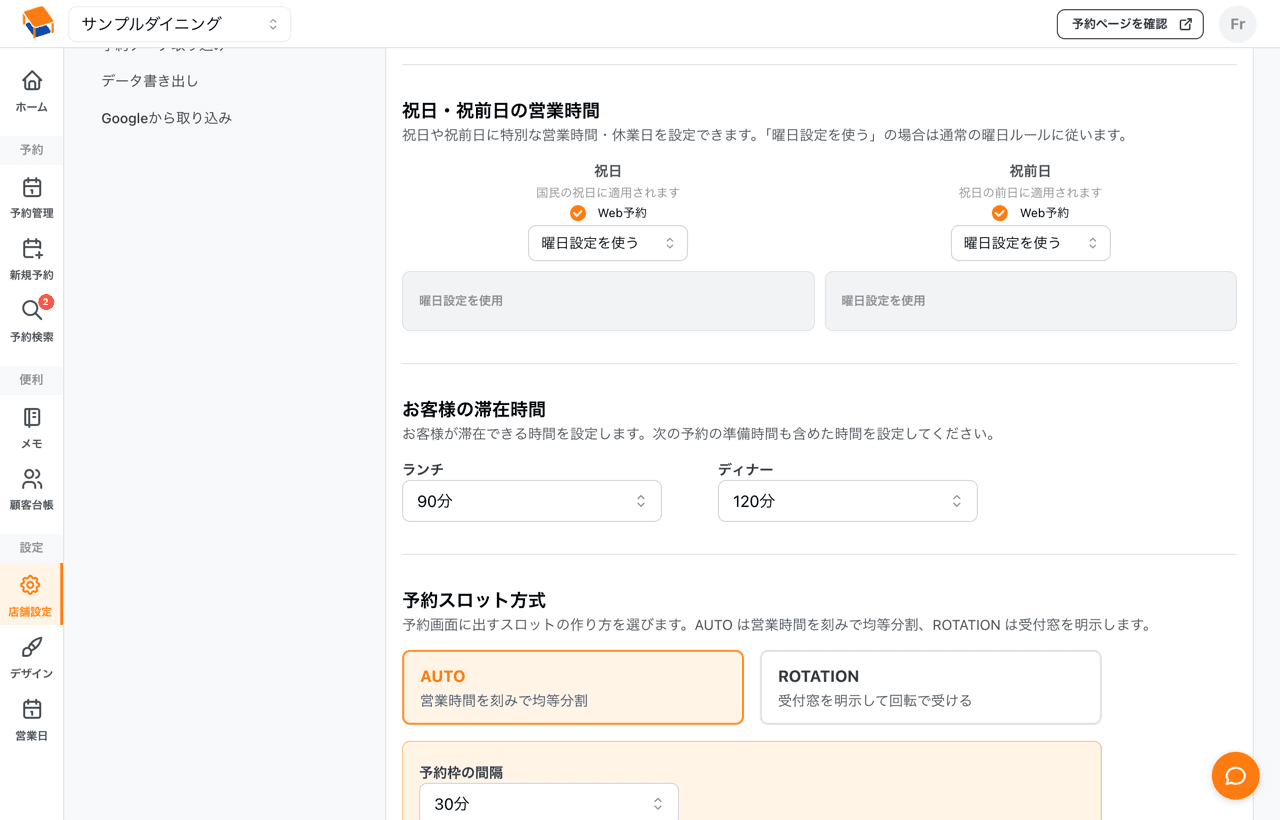Select the AUTO slot method card

tap(573, 687)
